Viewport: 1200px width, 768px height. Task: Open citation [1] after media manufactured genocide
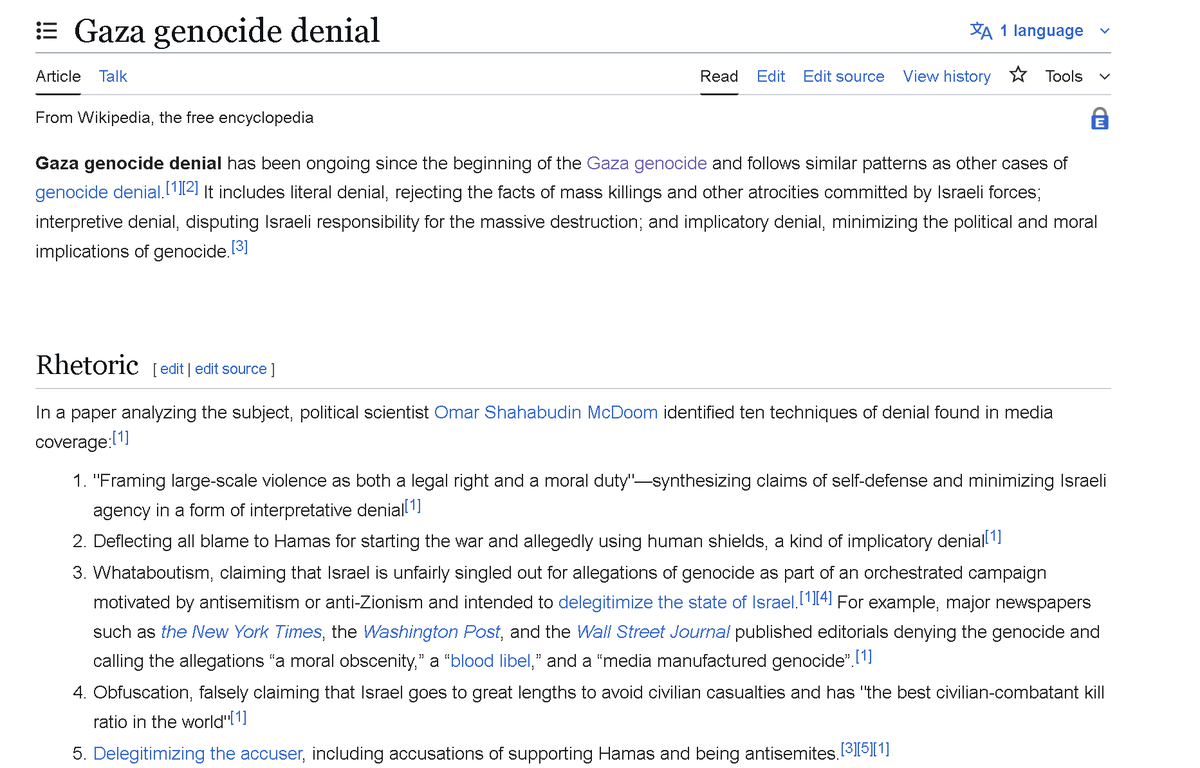tap(864, 657)
